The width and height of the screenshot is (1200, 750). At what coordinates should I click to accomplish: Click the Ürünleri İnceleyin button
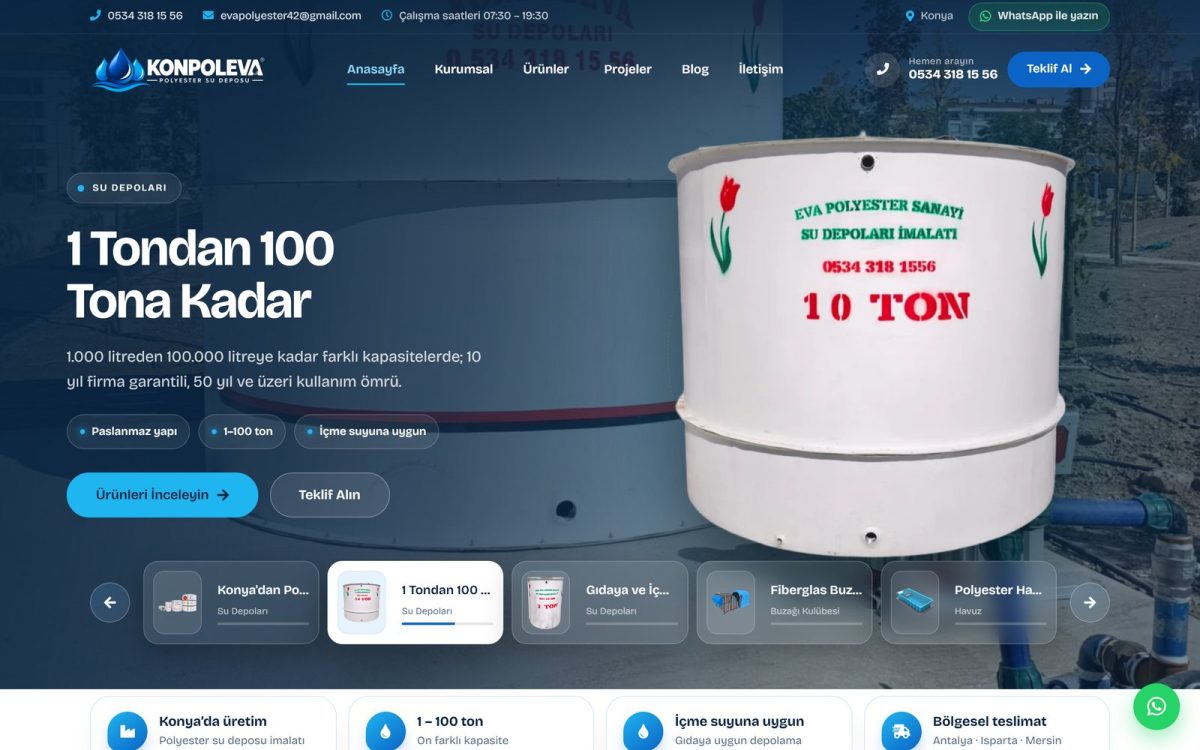pyautogui.click(x=162, y=495)
